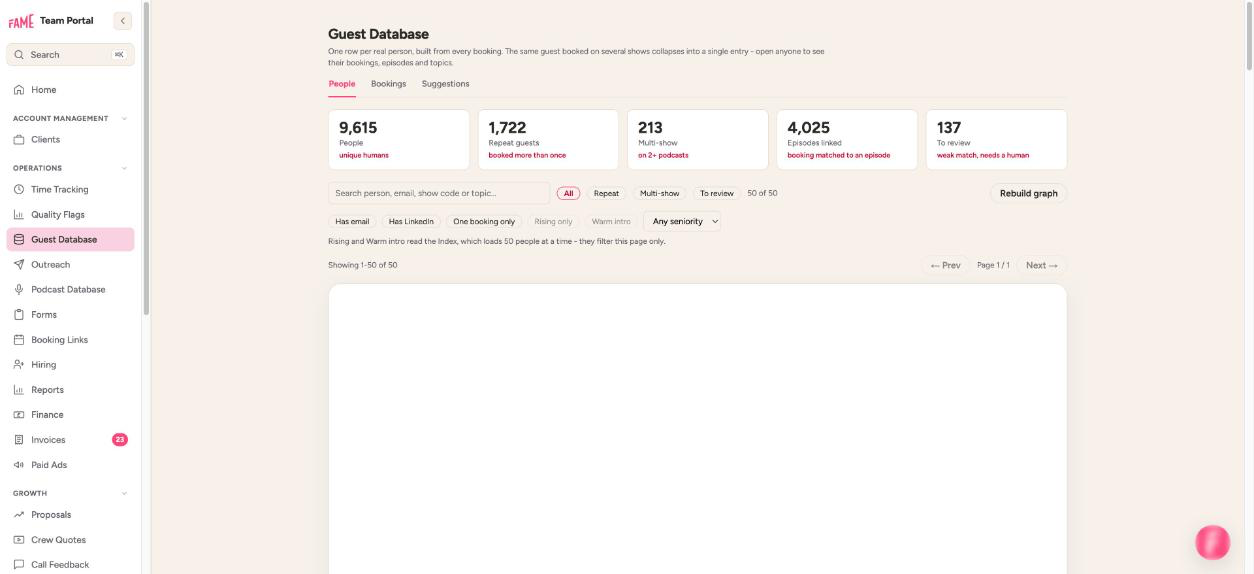Screen dimensions: 1254x574
Task: Toggle the Warm intro filter
Action: tap(611, 221)
